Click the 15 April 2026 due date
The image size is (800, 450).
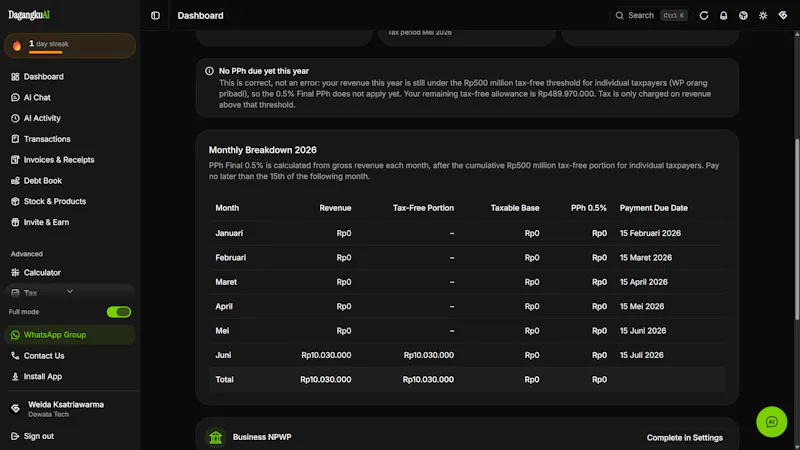(x=643, y=282)
